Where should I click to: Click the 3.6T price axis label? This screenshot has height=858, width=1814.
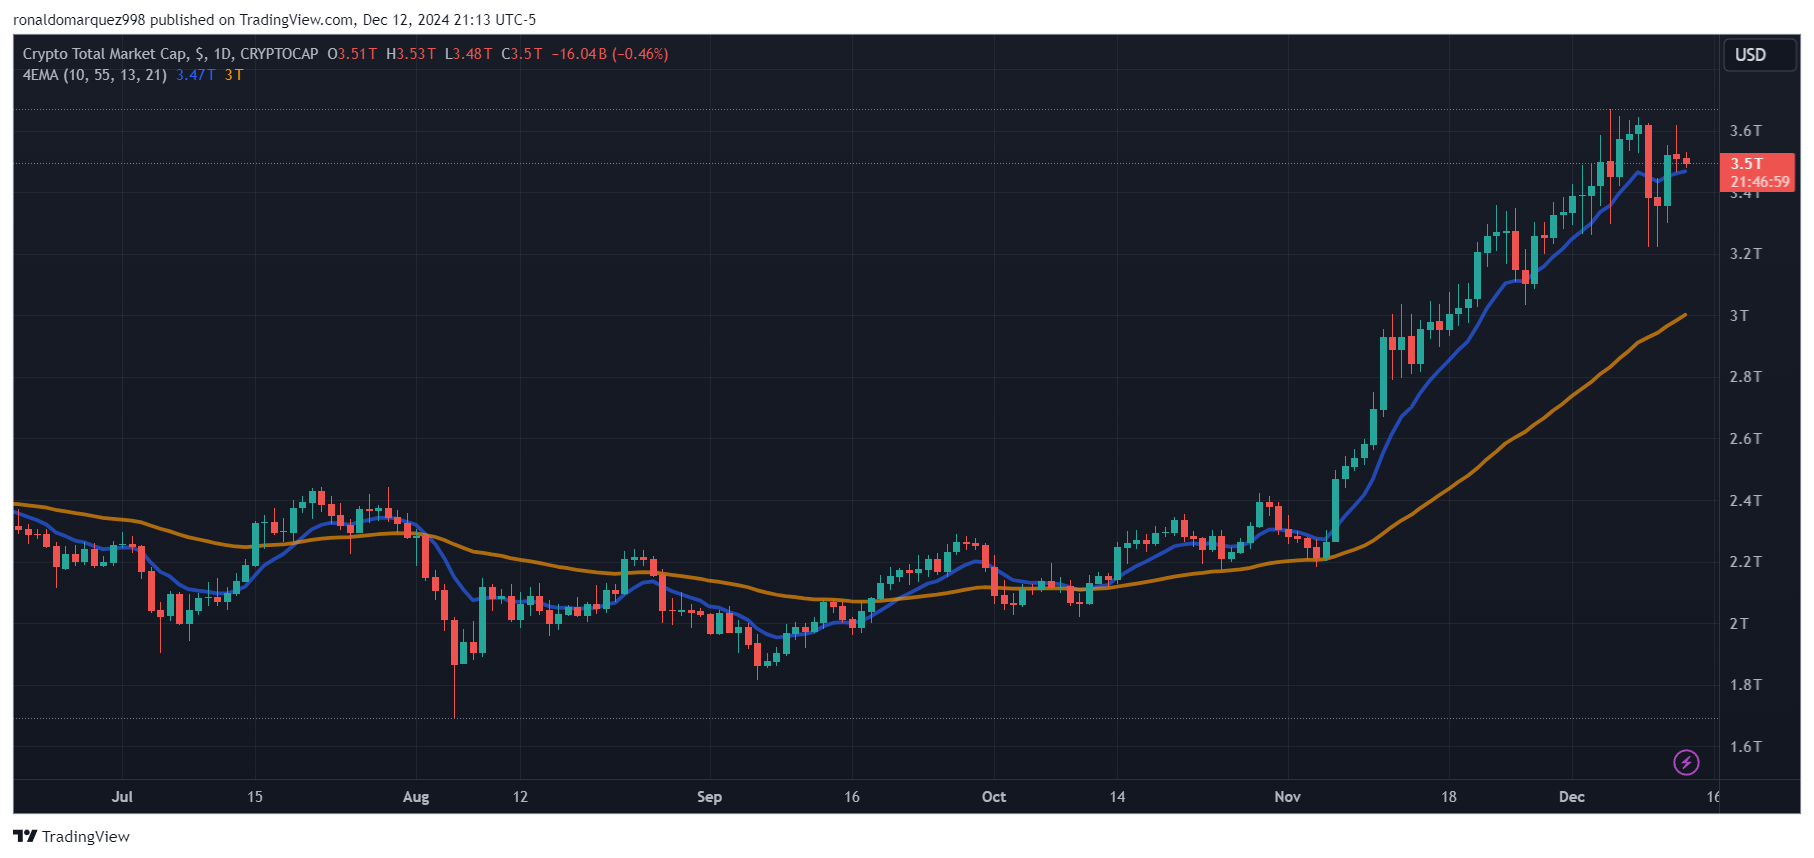(x=1746, y=131)
